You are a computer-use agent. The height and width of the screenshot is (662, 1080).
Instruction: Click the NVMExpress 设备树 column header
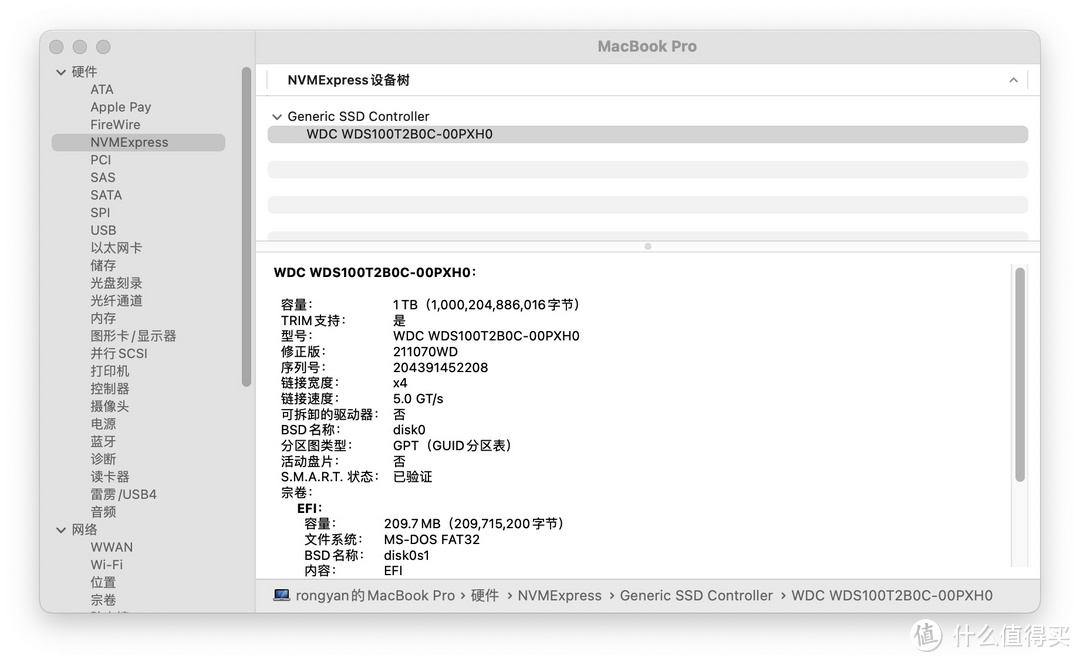click(647, 80)
